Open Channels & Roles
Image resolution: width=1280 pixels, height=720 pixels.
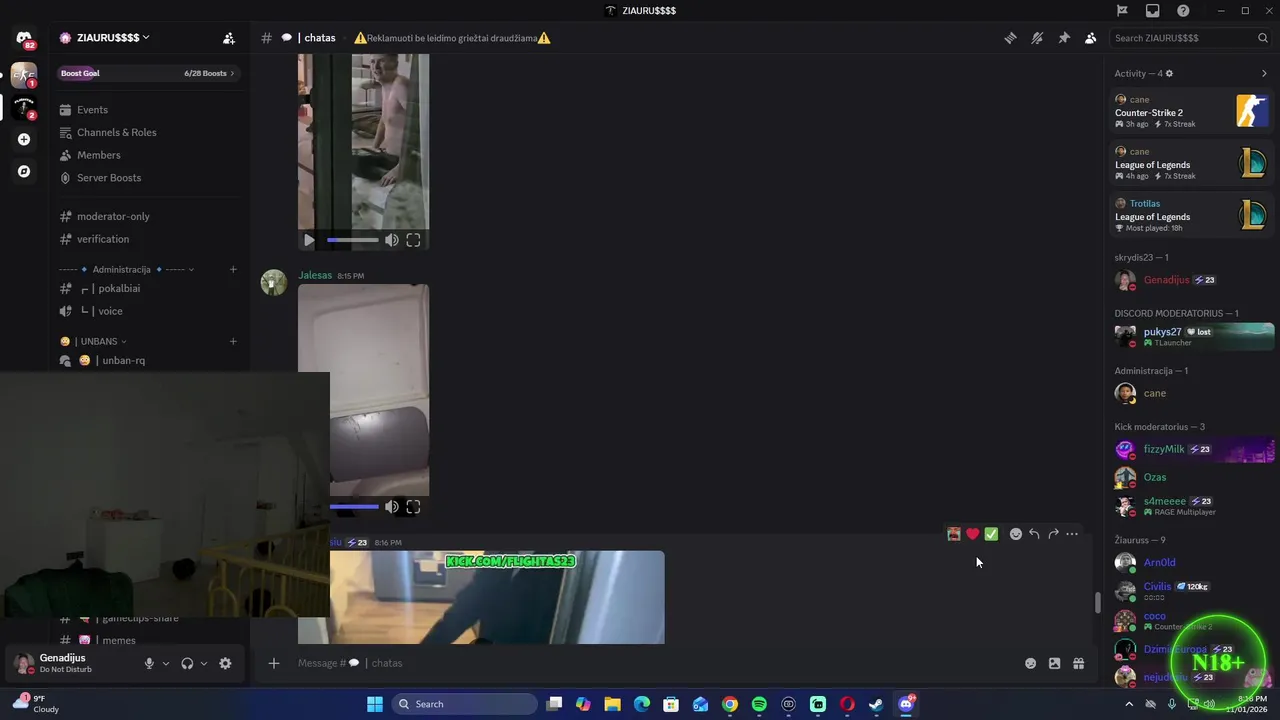click(147, 132)
